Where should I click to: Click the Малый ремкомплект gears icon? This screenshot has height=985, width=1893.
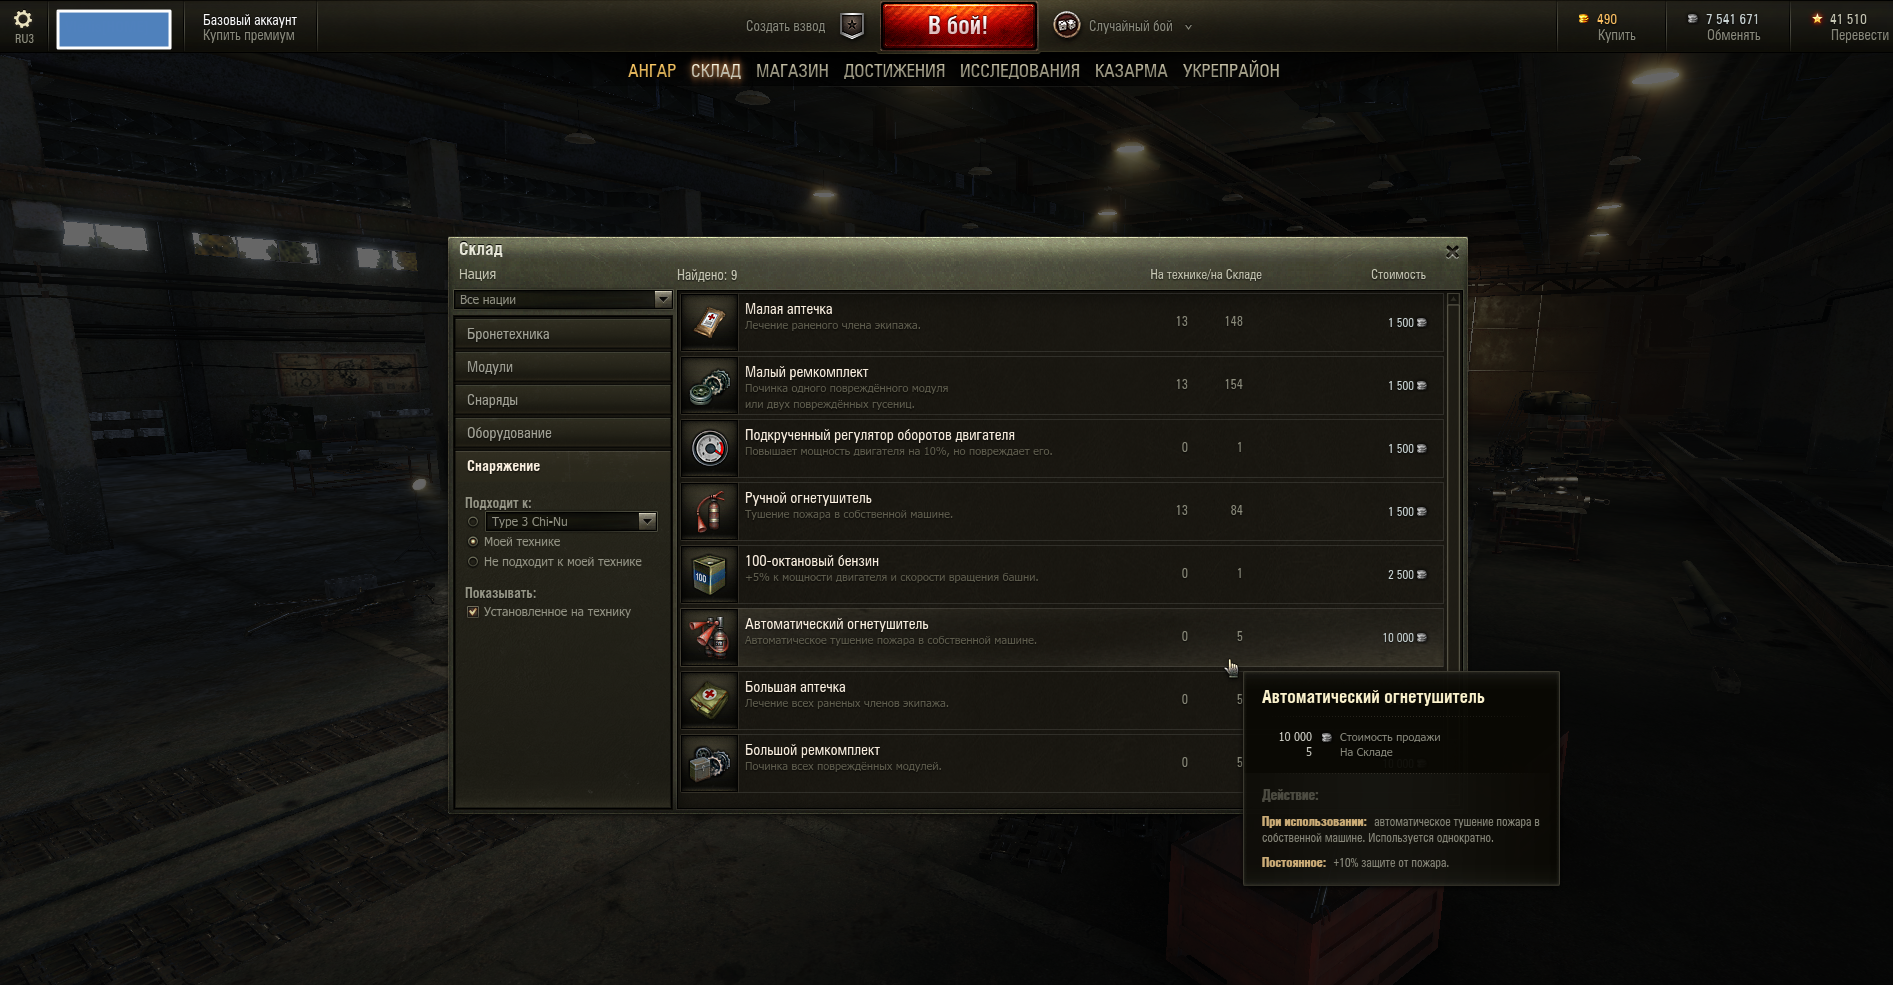pos(709,385)
